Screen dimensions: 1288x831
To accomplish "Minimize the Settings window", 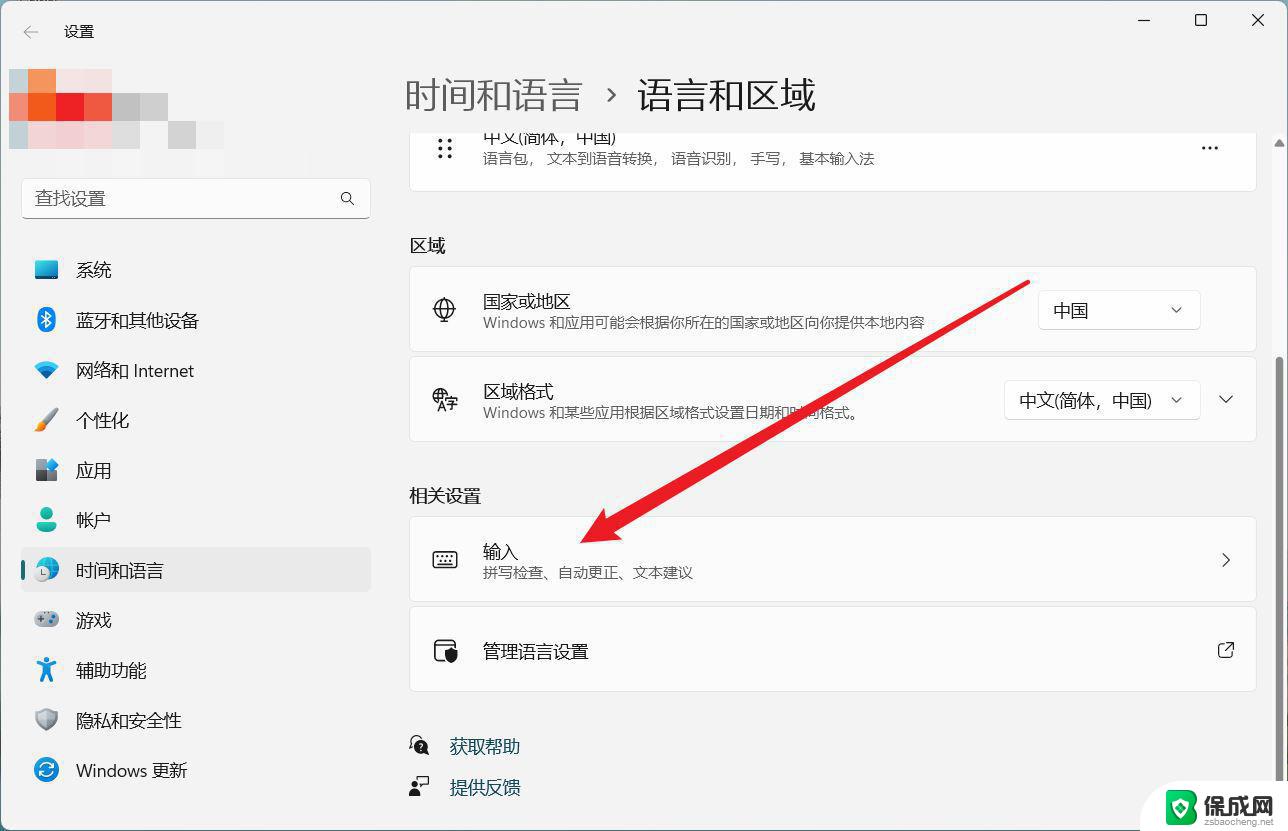I will pos(1143,20).
